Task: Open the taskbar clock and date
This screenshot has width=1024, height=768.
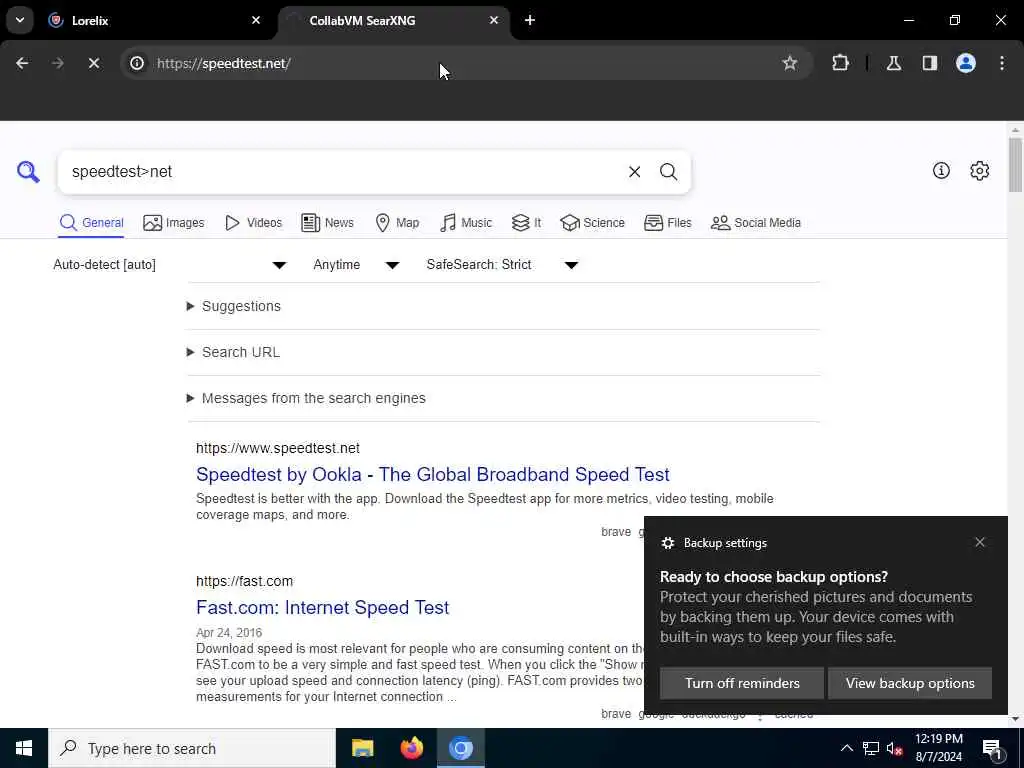Action: (938, 748)
